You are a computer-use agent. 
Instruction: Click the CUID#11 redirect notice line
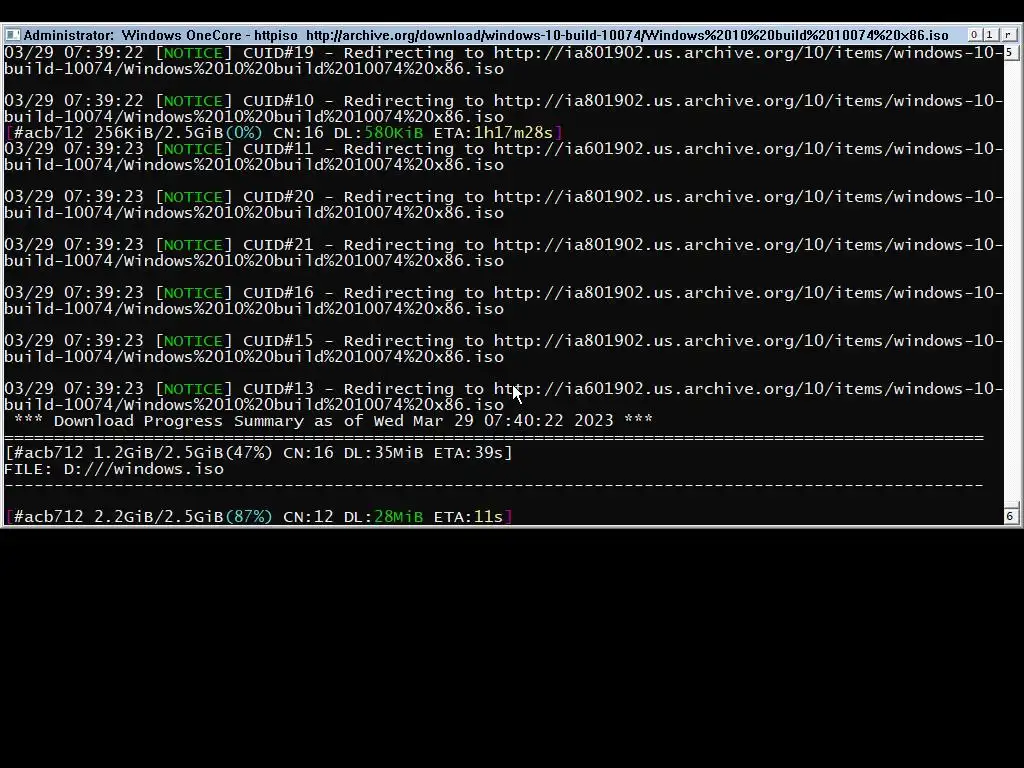click(504, 157)
